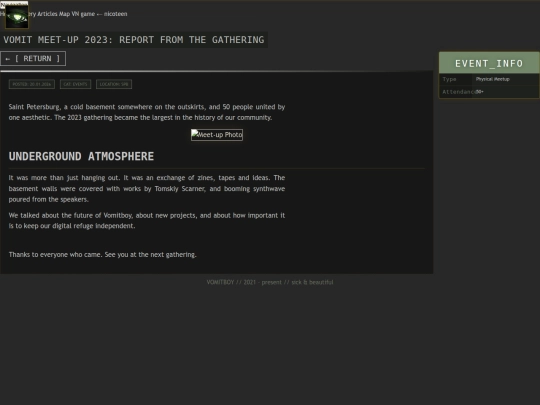Click the 'Attendance' row label
Image resolution: width=540 pixels, height=405 pixels.
(459, 92)
